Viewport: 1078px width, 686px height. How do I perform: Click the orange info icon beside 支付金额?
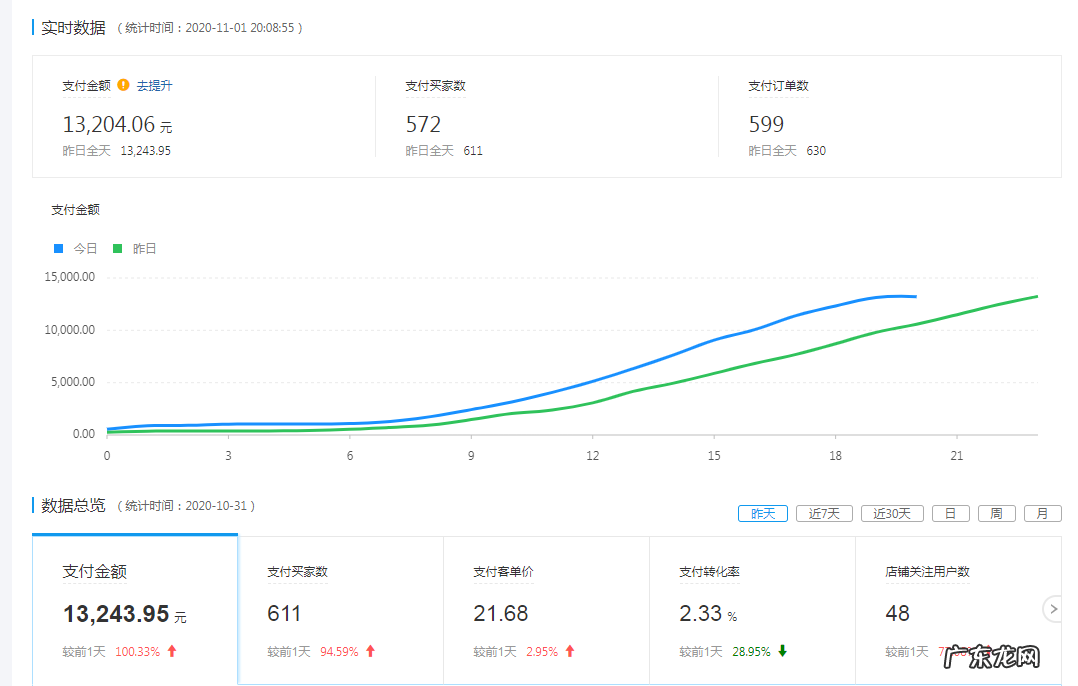coord(121,85)
